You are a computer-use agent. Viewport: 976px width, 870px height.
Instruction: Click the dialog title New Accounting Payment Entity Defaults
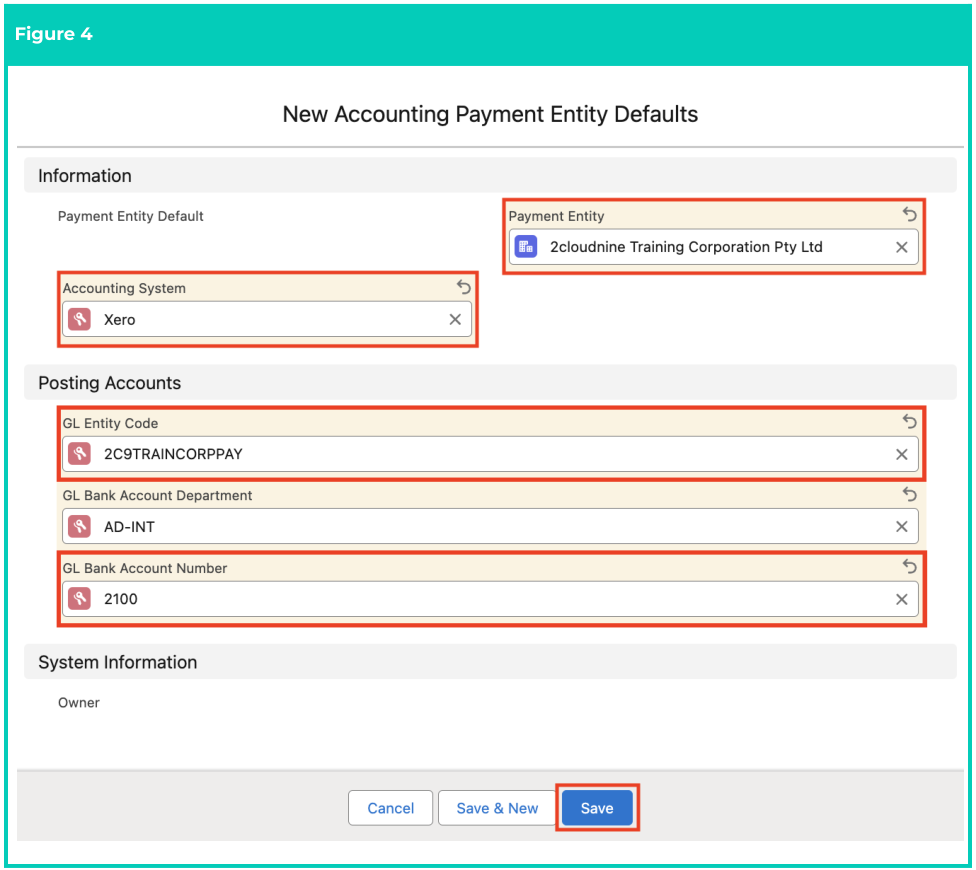(490, 115)
